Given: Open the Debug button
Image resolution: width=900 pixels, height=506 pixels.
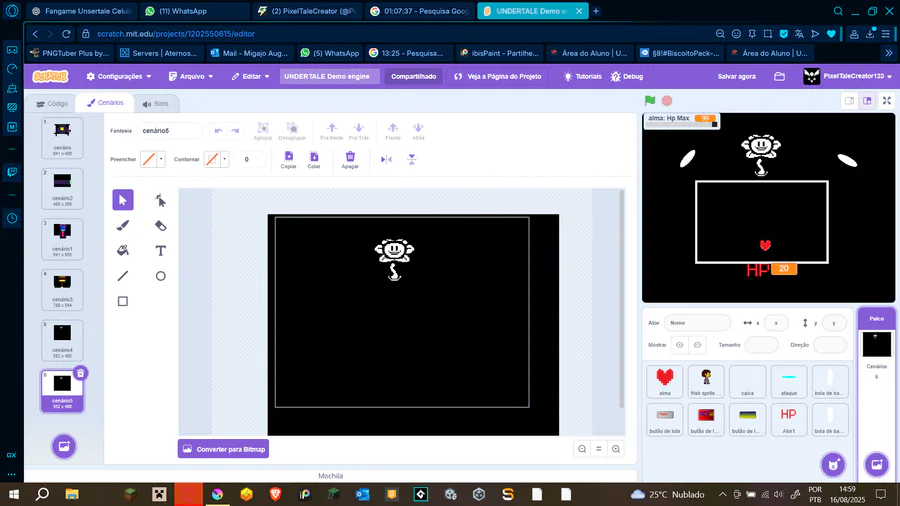Looking at the screenshot, I should [x=627, y=76].
